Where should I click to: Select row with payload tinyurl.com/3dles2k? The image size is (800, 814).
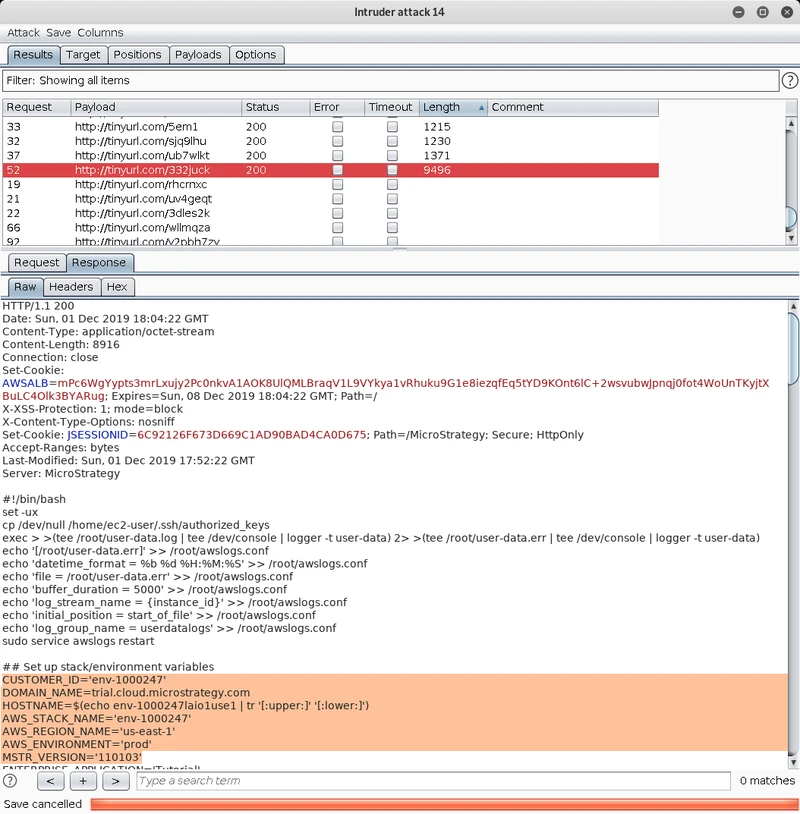pos(331,213)
